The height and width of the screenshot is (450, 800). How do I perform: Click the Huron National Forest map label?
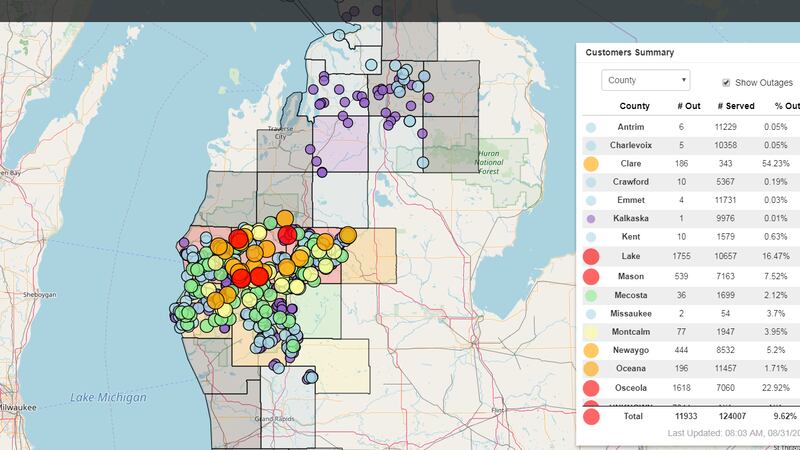pyautogui.click(x=489, y=162)
